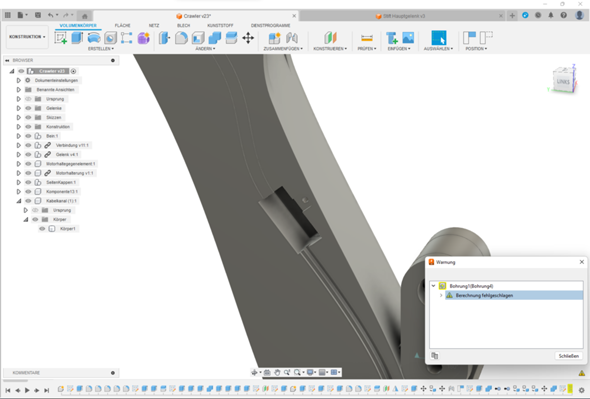The height and width of the screenshot is (399, 590).
Task: Collapse the Kabelkanal (1):1 component
Action: pos(18,201)
